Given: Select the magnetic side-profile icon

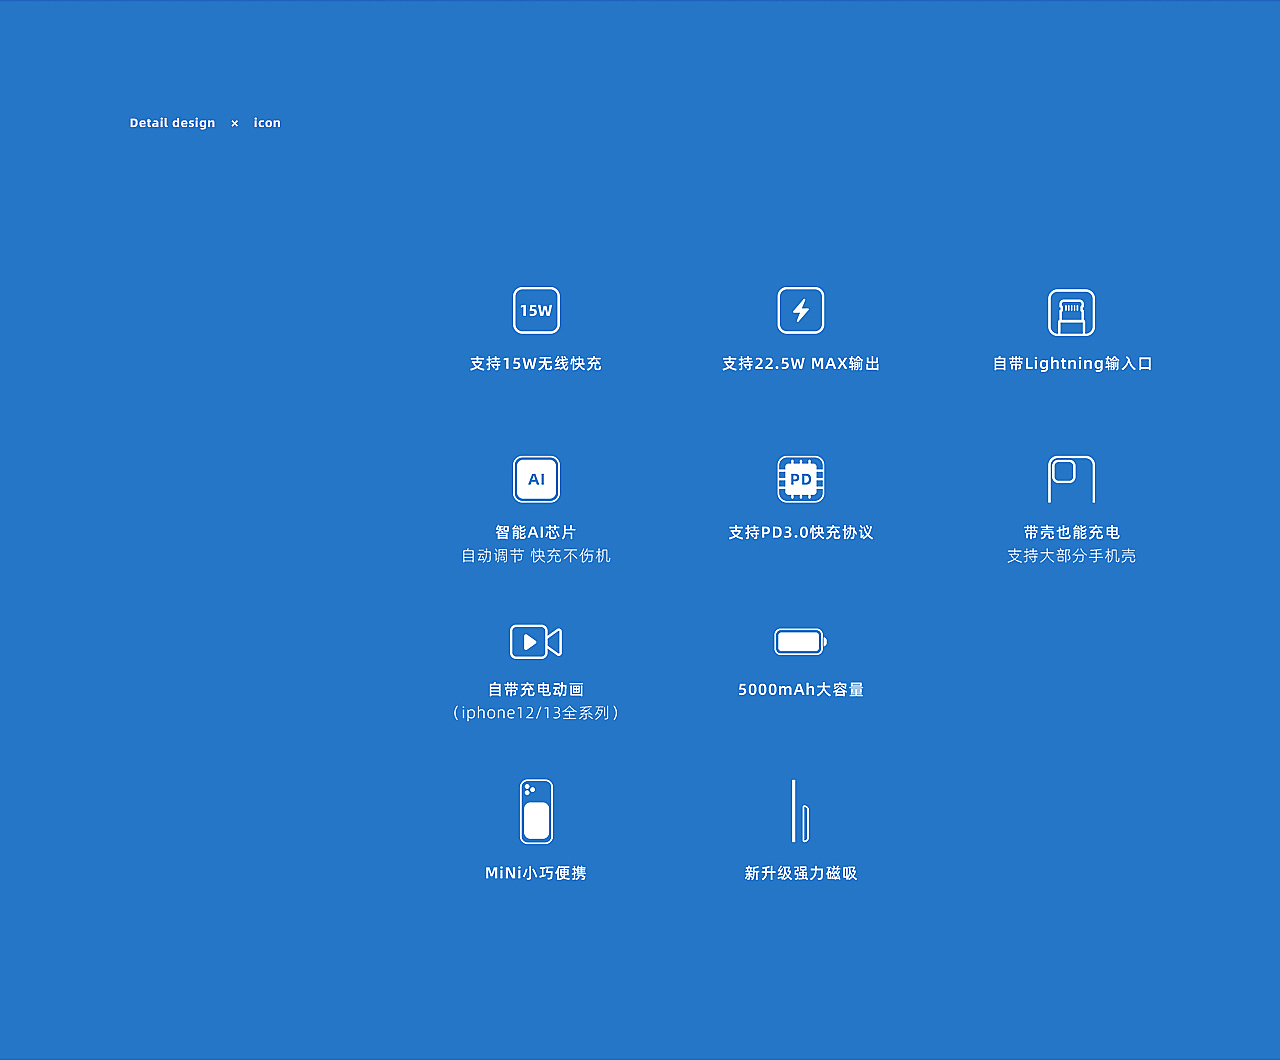Looking at the screenshot, I should tap(800, 811).
